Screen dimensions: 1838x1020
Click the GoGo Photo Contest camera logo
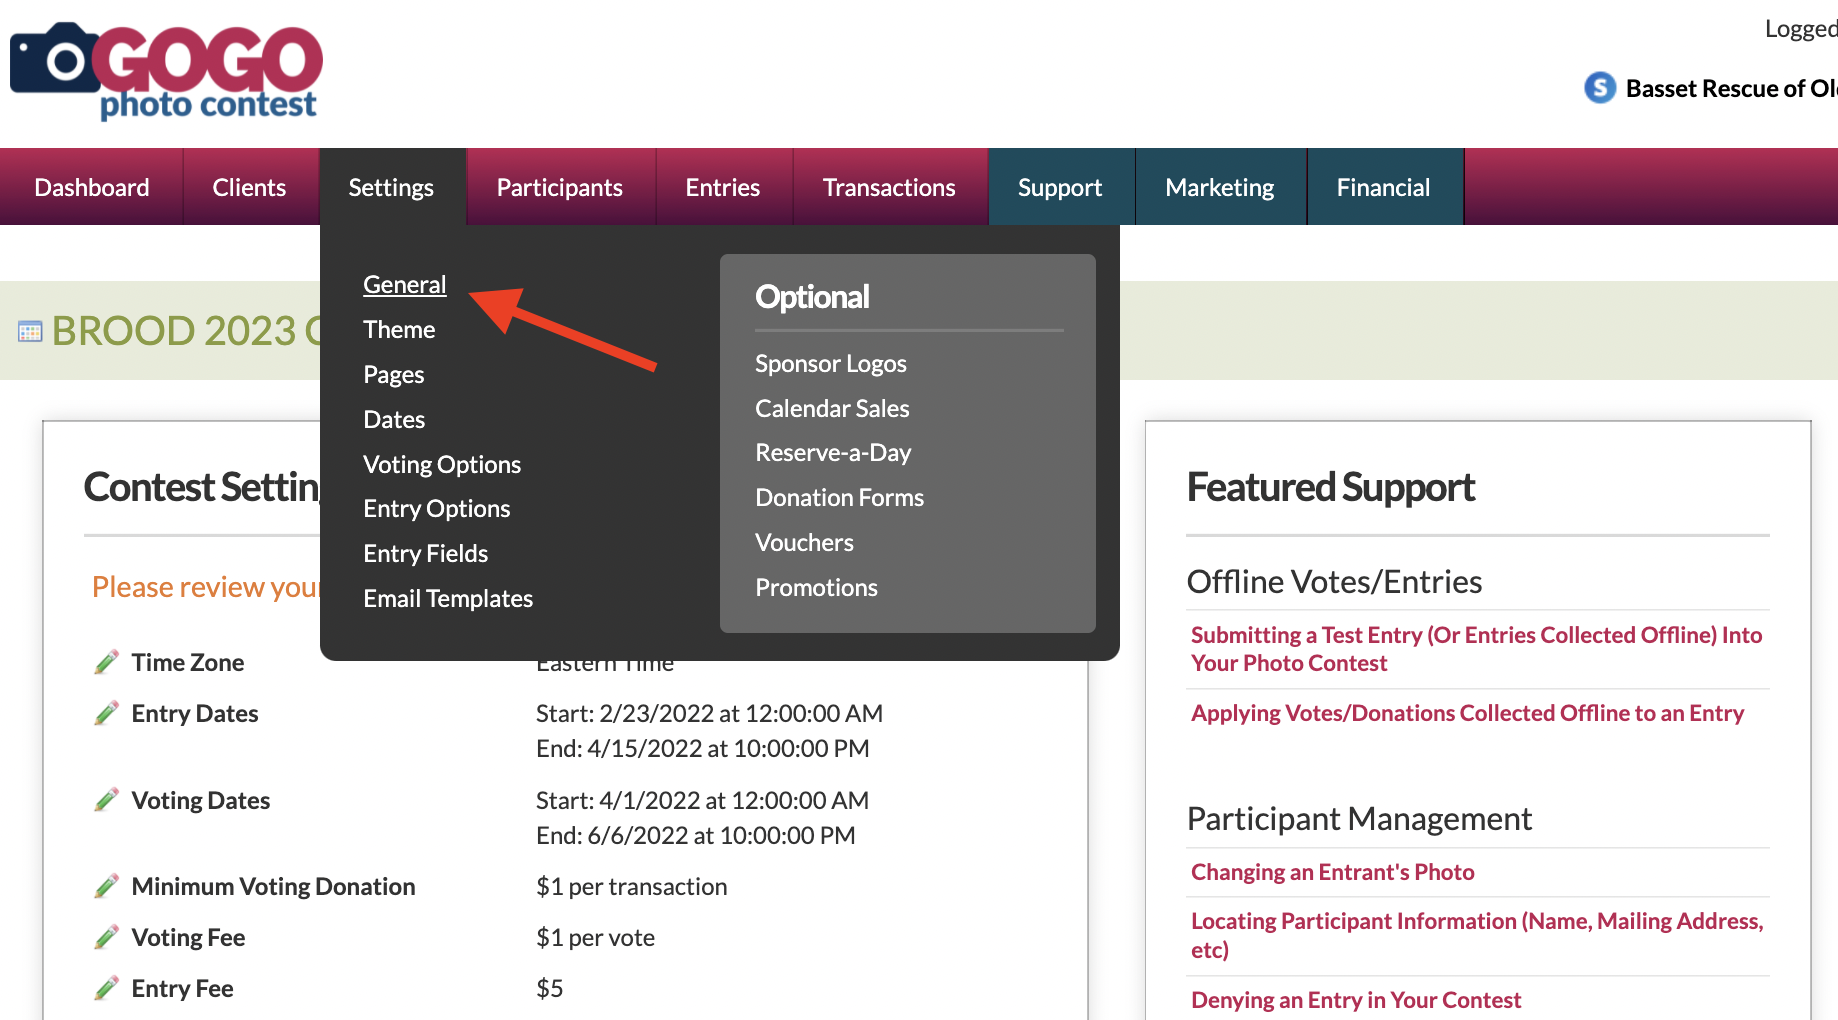[165, 68]
